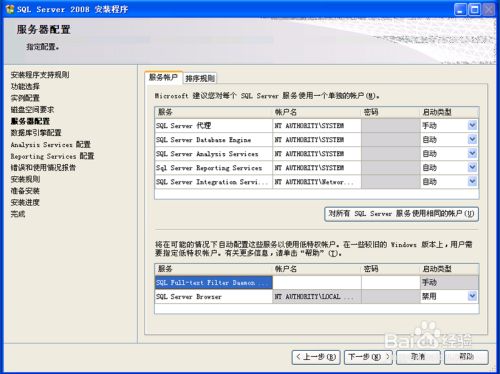Select the SQL Full-text Filter Daemon row
500x374 pixels.
[x=213, y=283]
